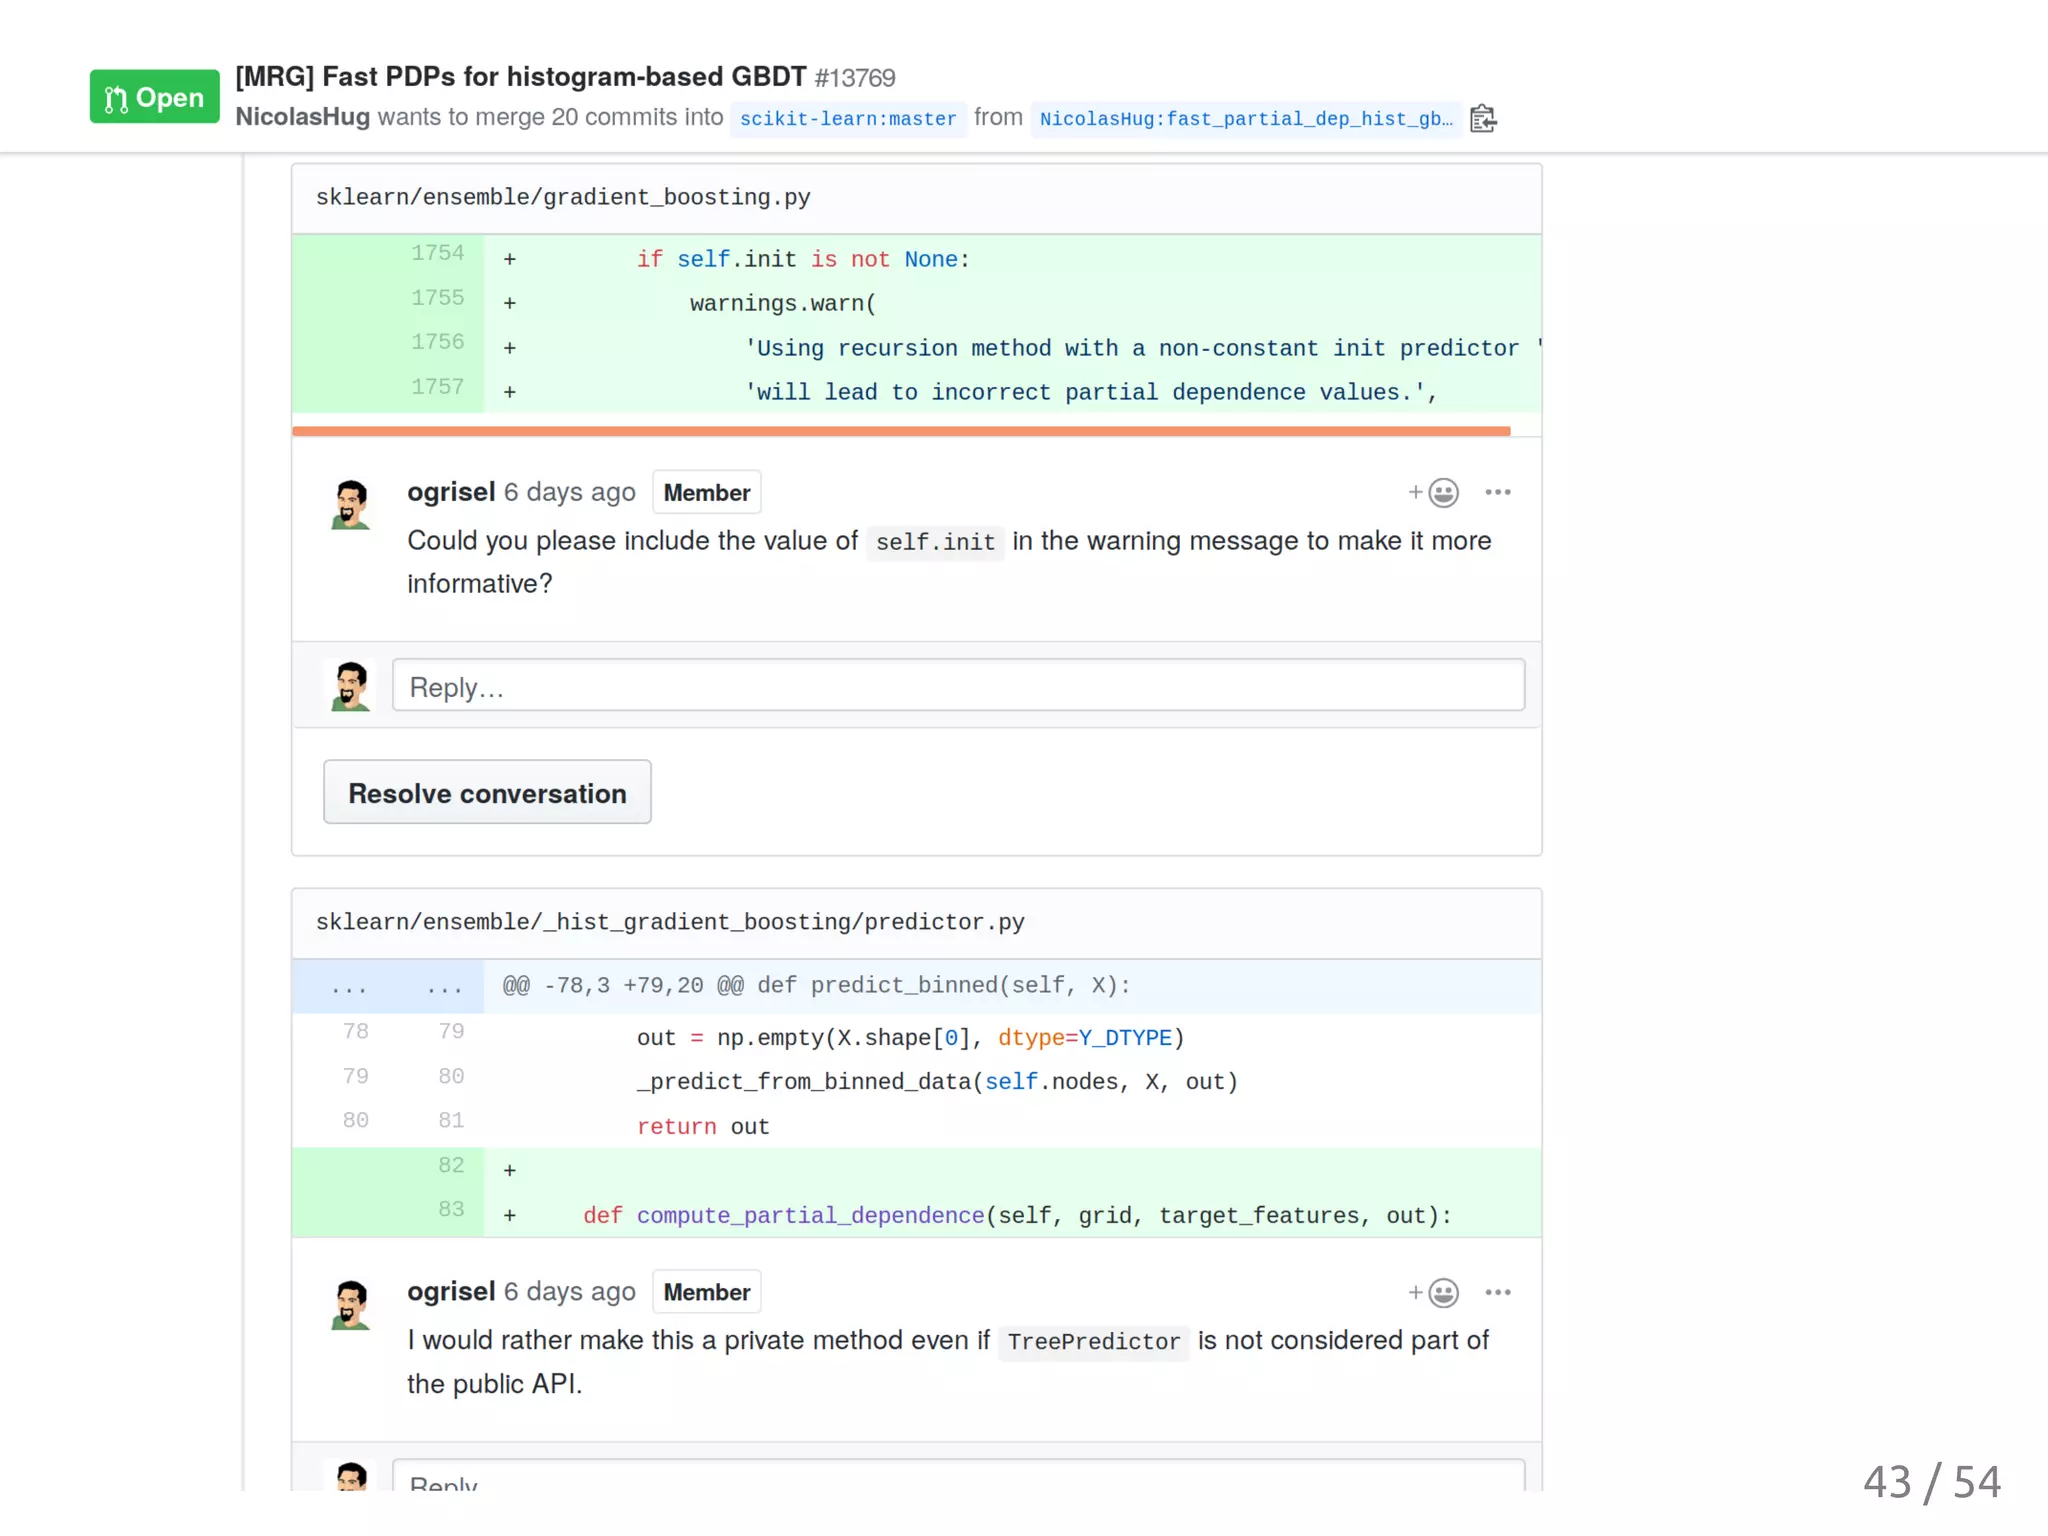Screen dimensions: 2048x1536
Task: Focus the bottom partially visible Reply field
Action: click(x=957, y=1478)
